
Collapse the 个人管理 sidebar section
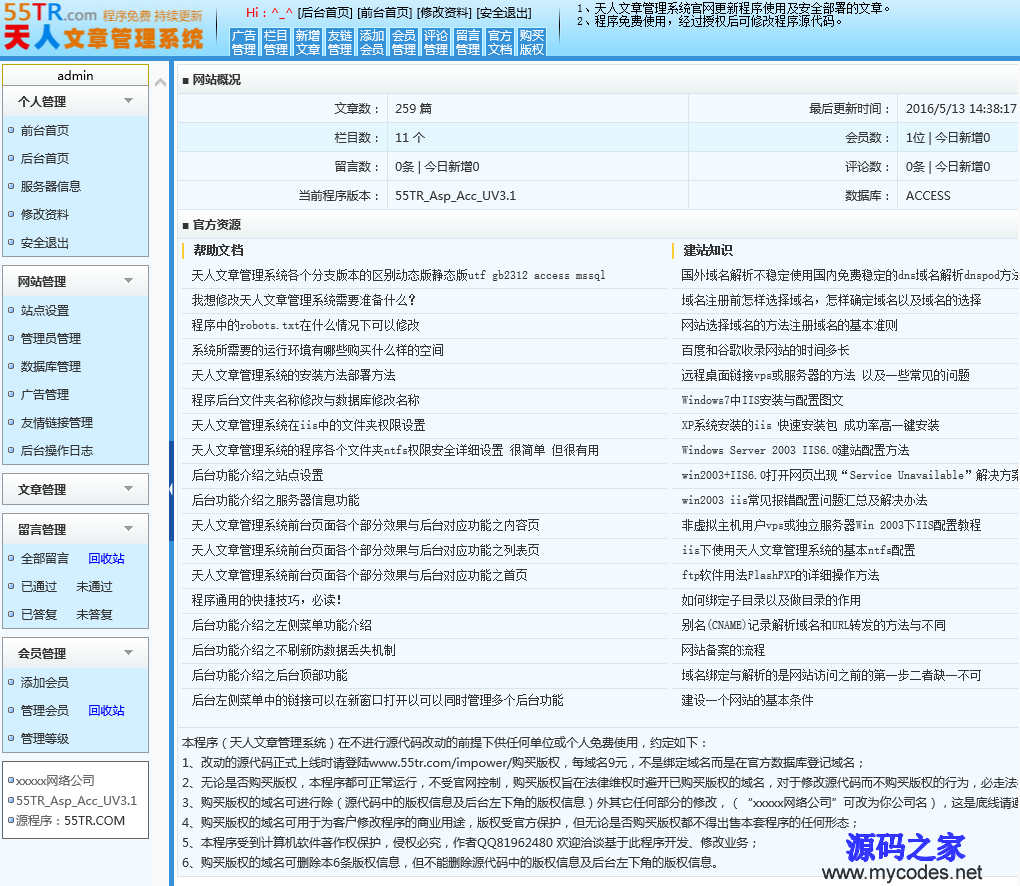(75, 101)
